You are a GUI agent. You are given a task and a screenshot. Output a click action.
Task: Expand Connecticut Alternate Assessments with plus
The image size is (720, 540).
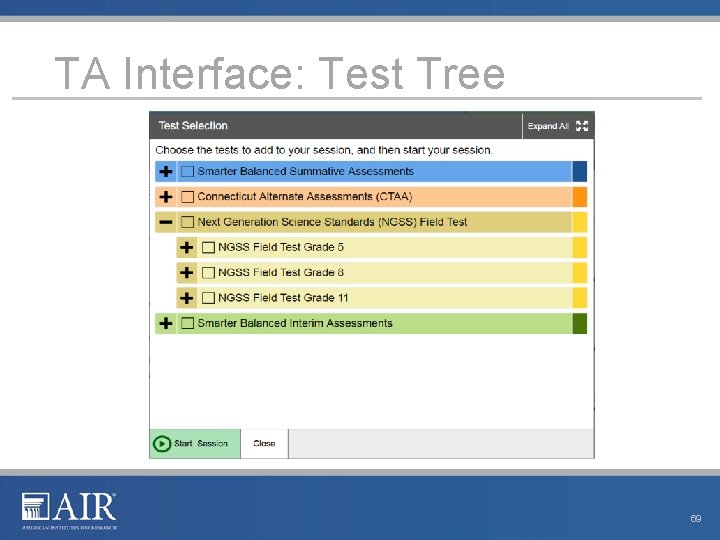pos(166,197)
